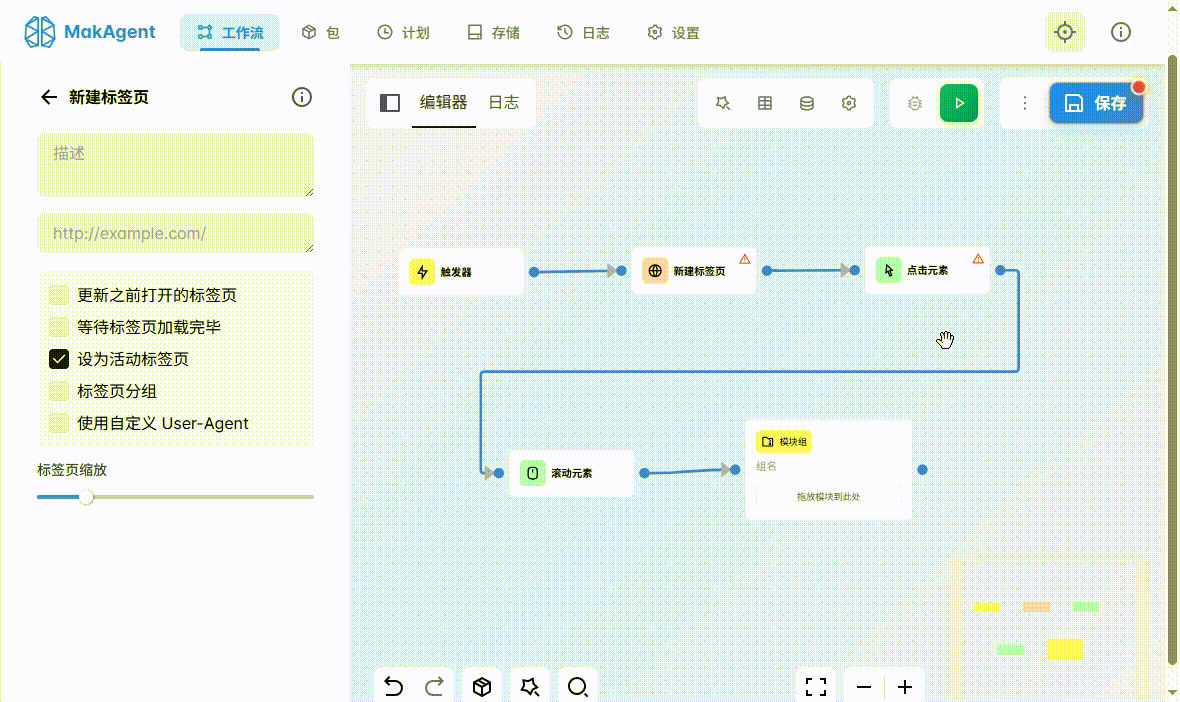Open the table data icon in toolbar
Image resolution: width=1180 pixels, height=702 pixels.
pyautogui.click(x=765, y=103)
